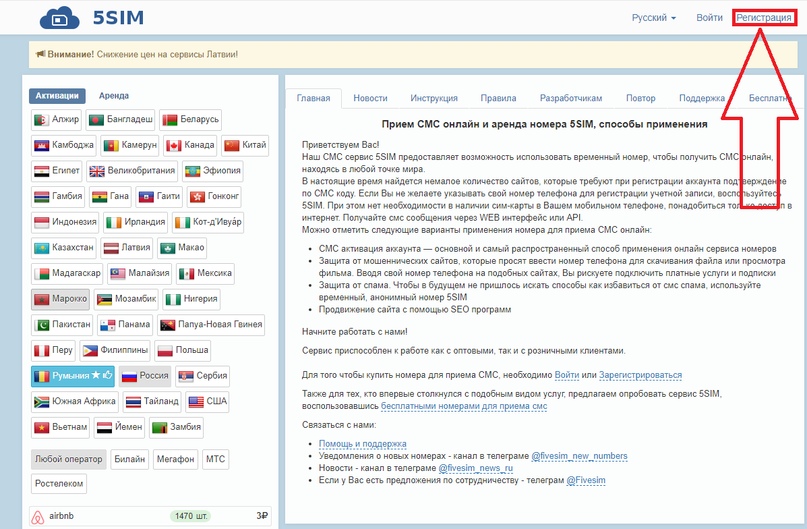Open the @fivesim_news_ru telegram link
Image resolution: width=807 pixels, height=529 pixels.
(x=475, y=468)
